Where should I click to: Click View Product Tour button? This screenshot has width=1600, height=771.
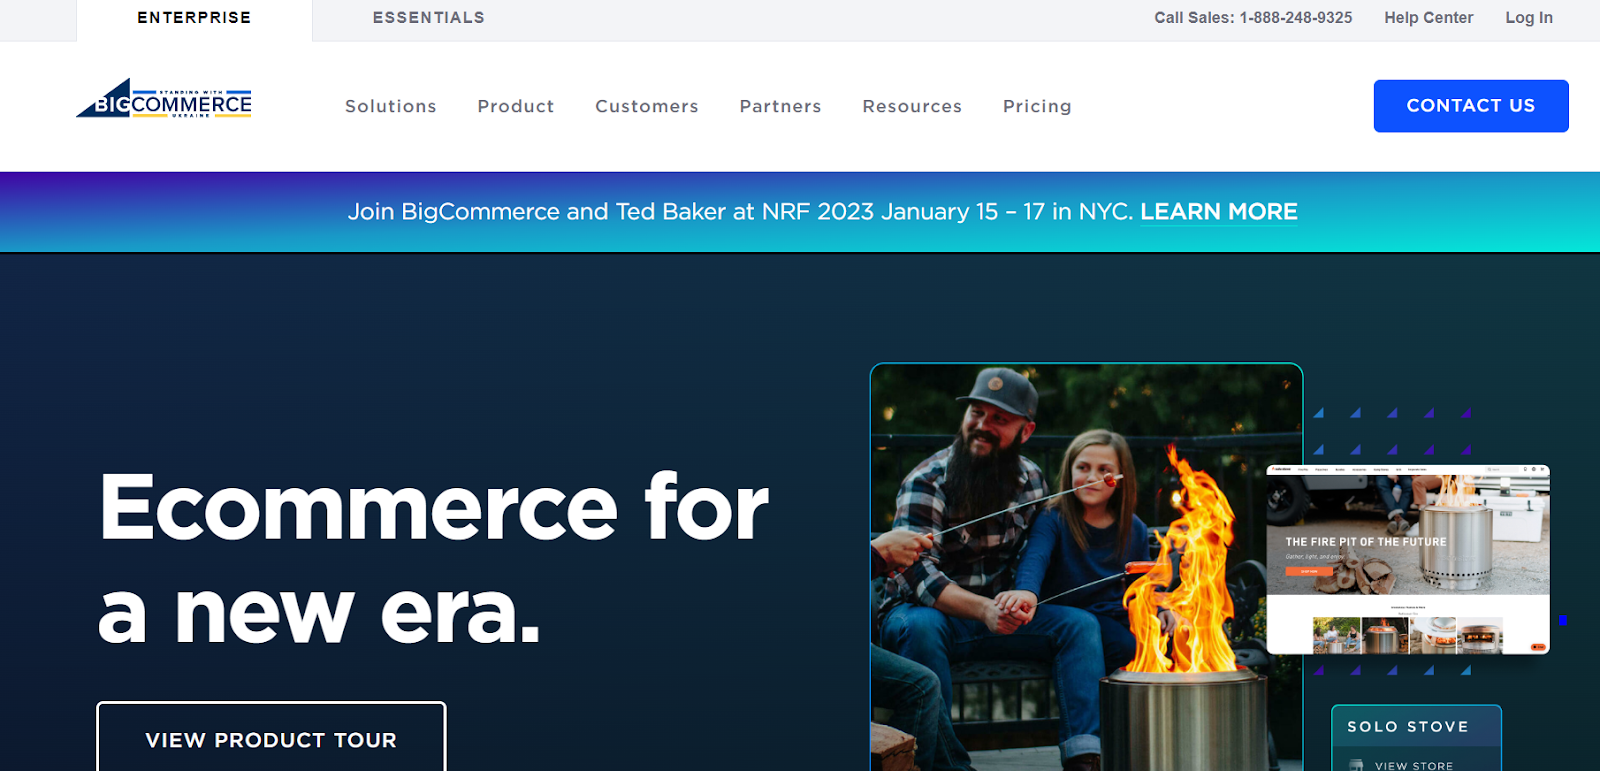tap(271, 738)
